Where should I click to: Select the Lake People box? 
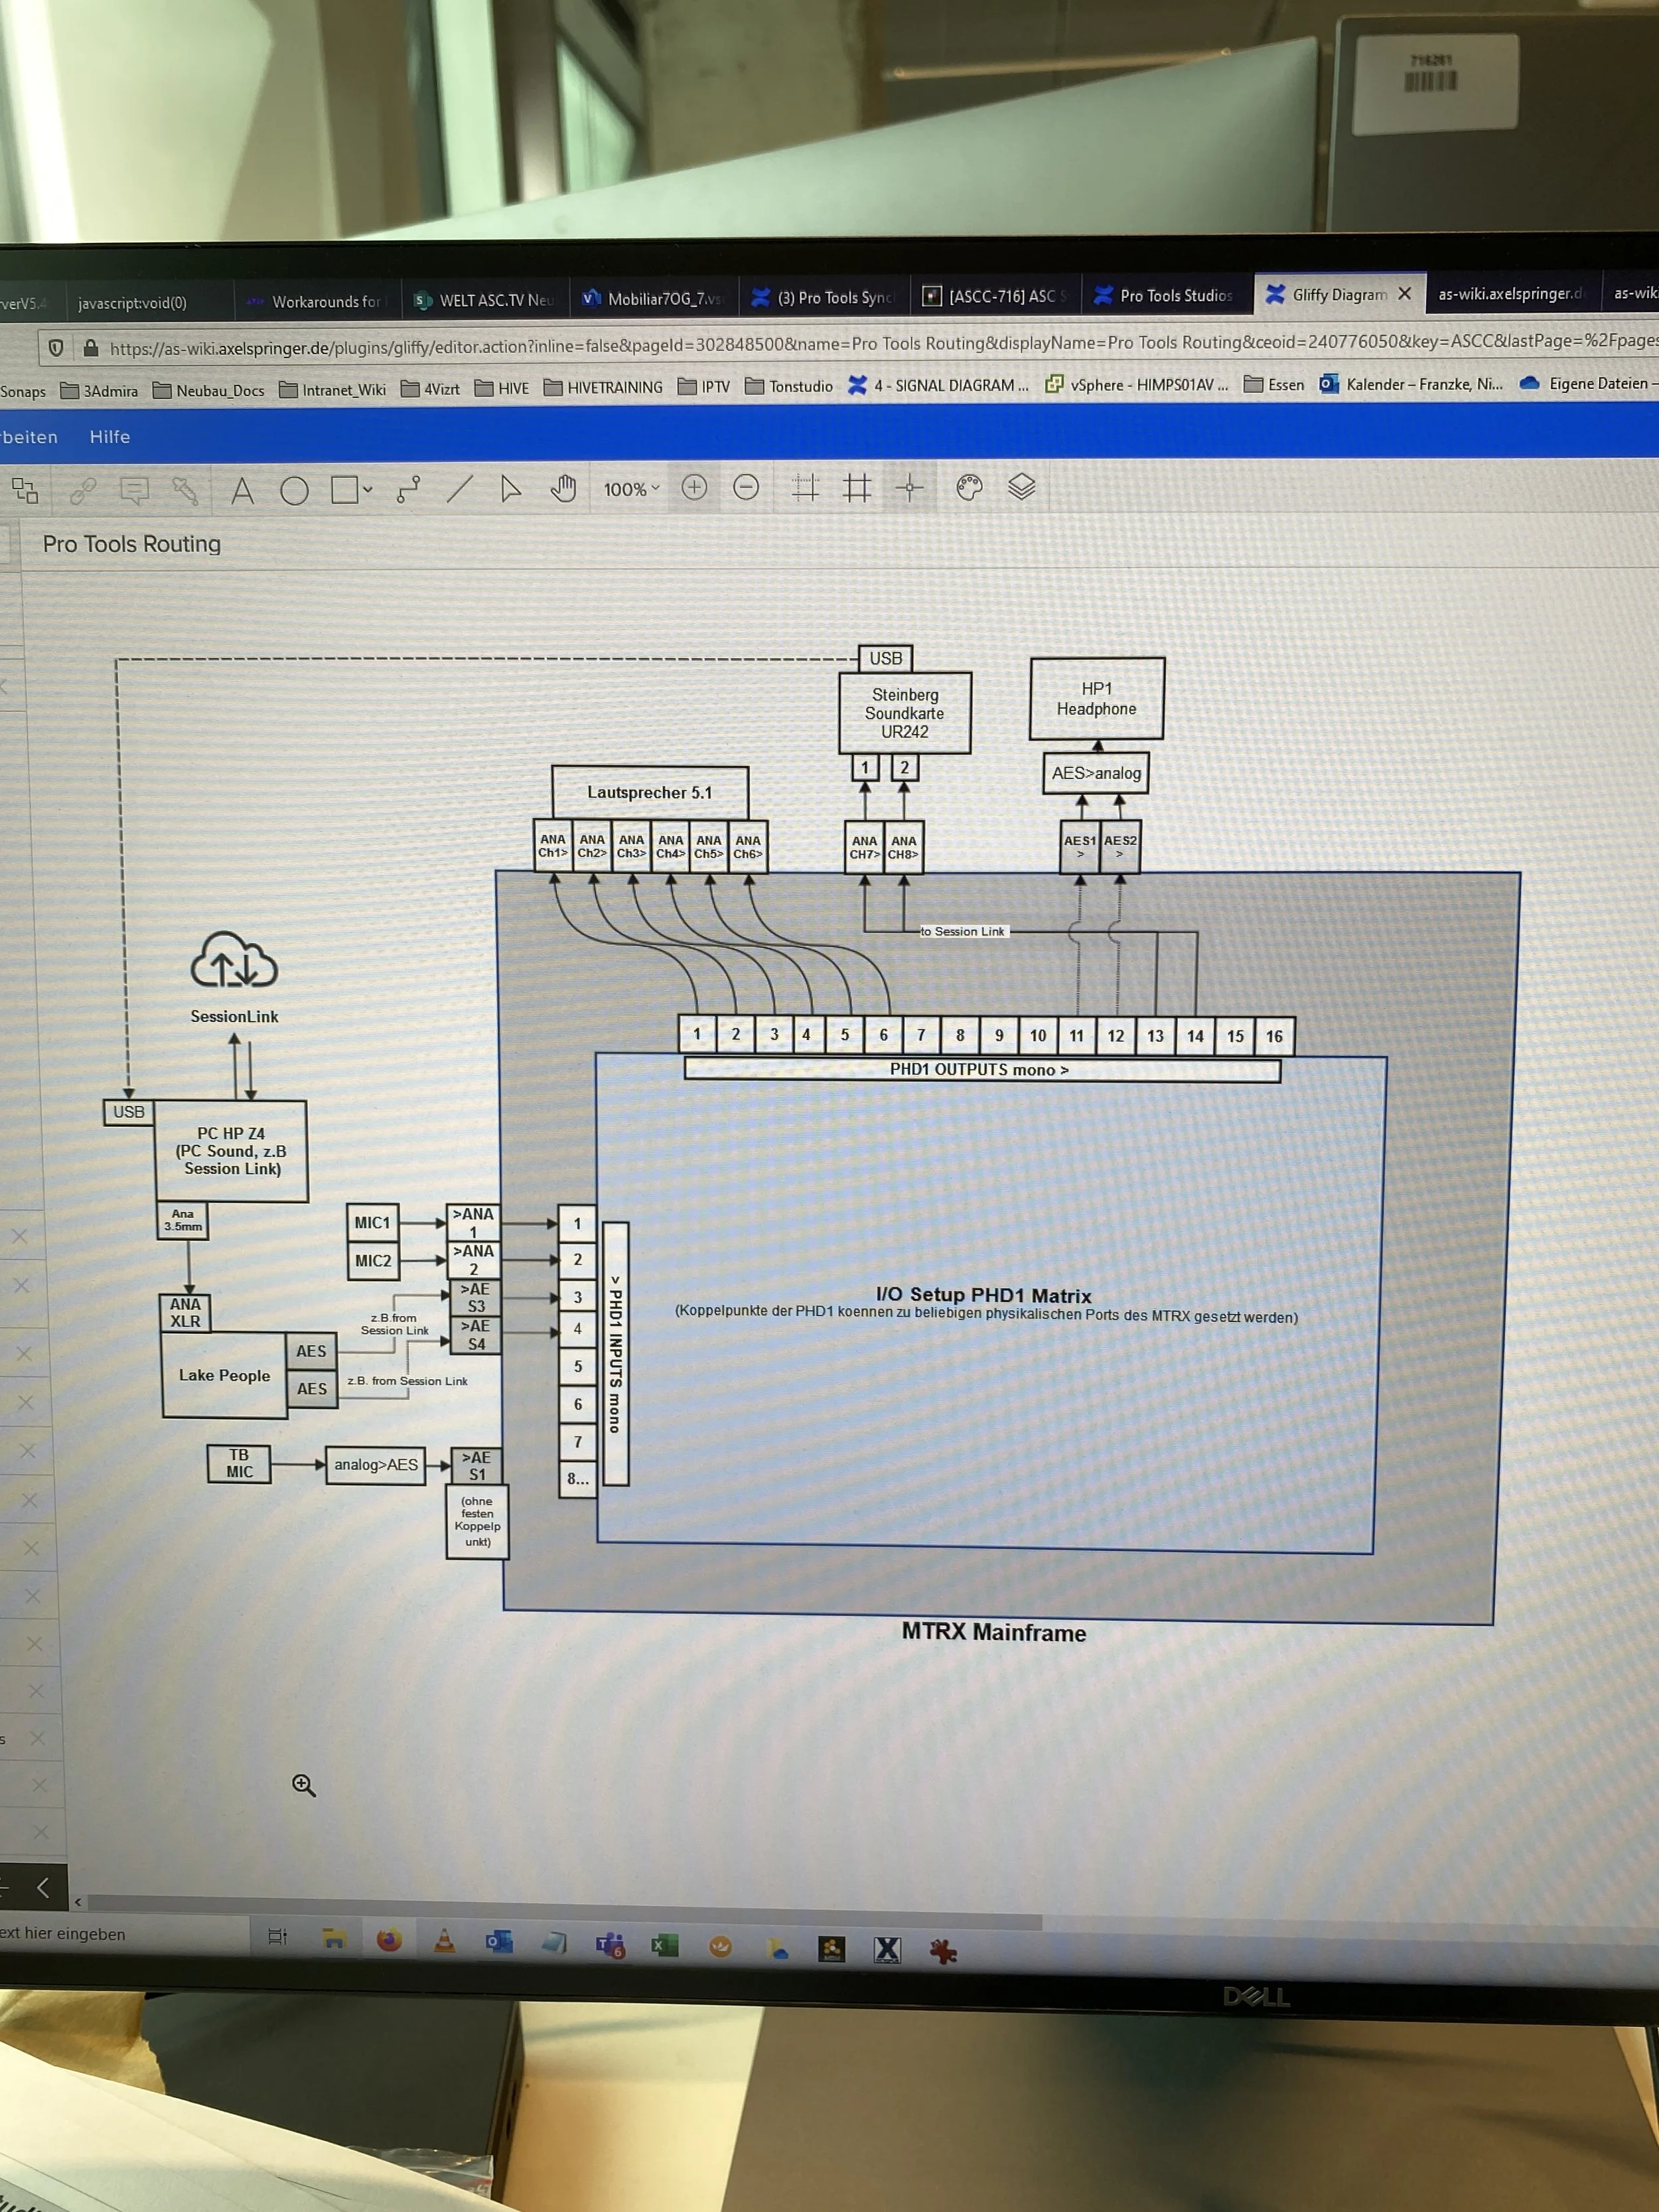[x=224, y=1375]
